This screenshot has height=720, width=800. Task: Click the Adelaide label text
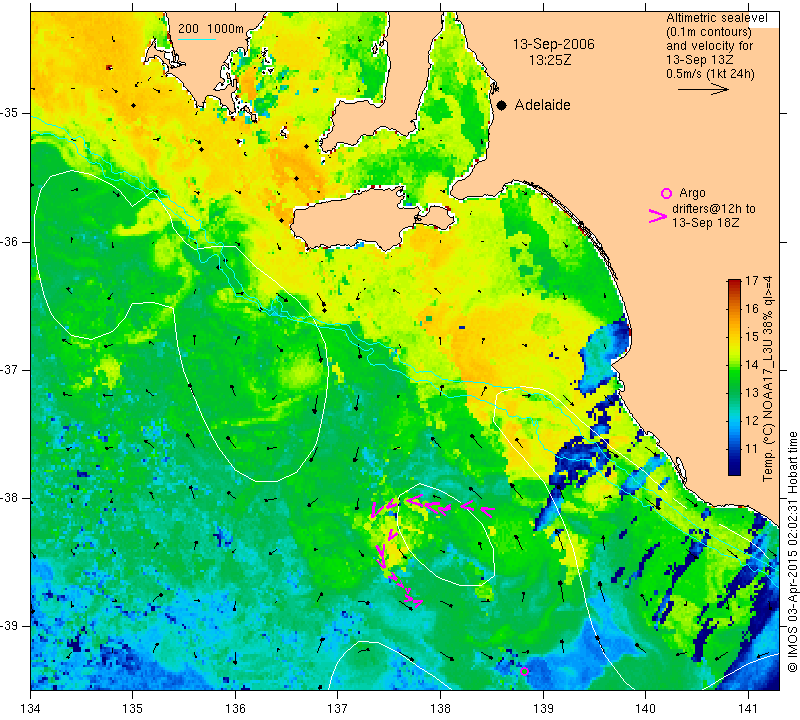point(542,105)
